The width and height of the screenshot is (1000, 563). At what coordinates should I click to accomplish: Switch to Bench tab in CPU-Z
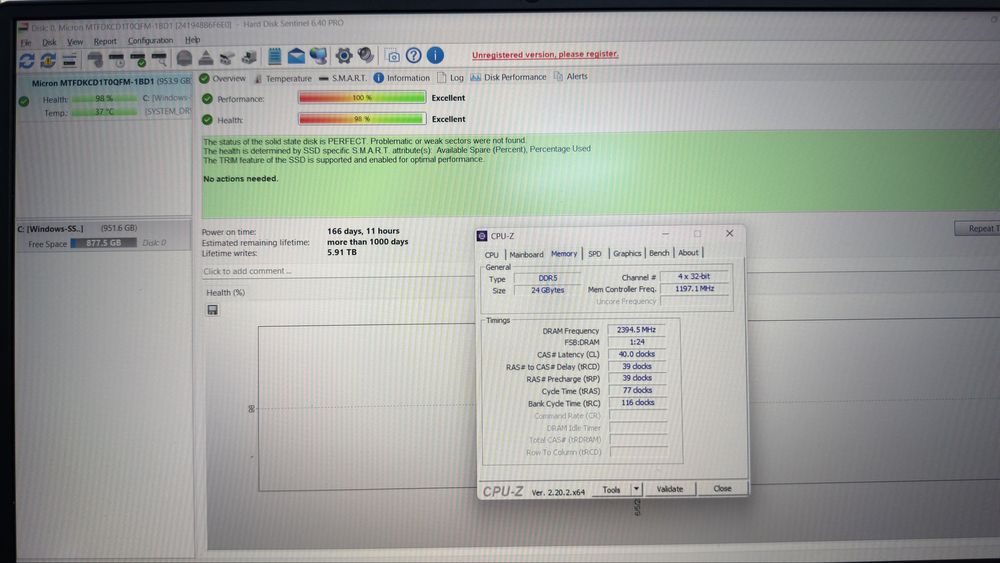659,253
